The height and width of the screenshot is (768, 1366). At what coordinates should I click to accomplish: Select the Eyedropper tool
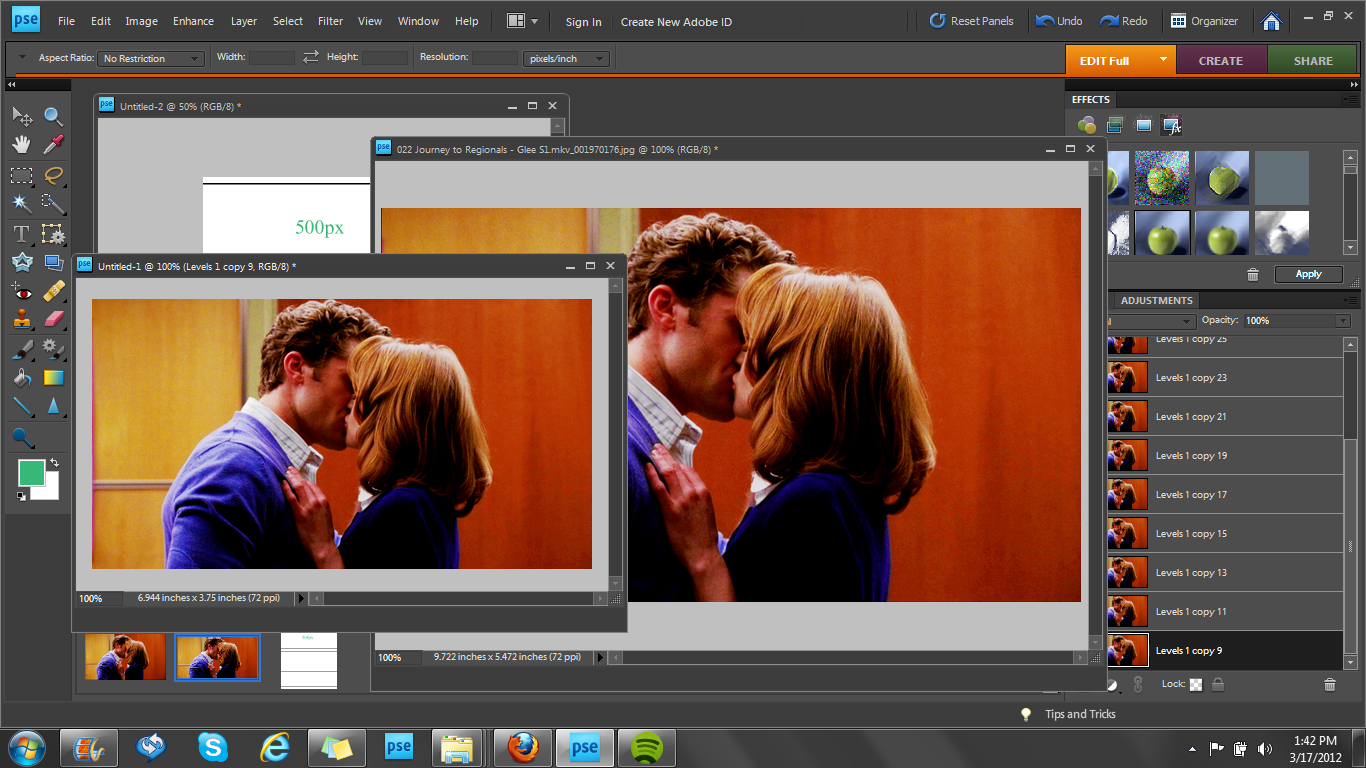pos(54,145)
